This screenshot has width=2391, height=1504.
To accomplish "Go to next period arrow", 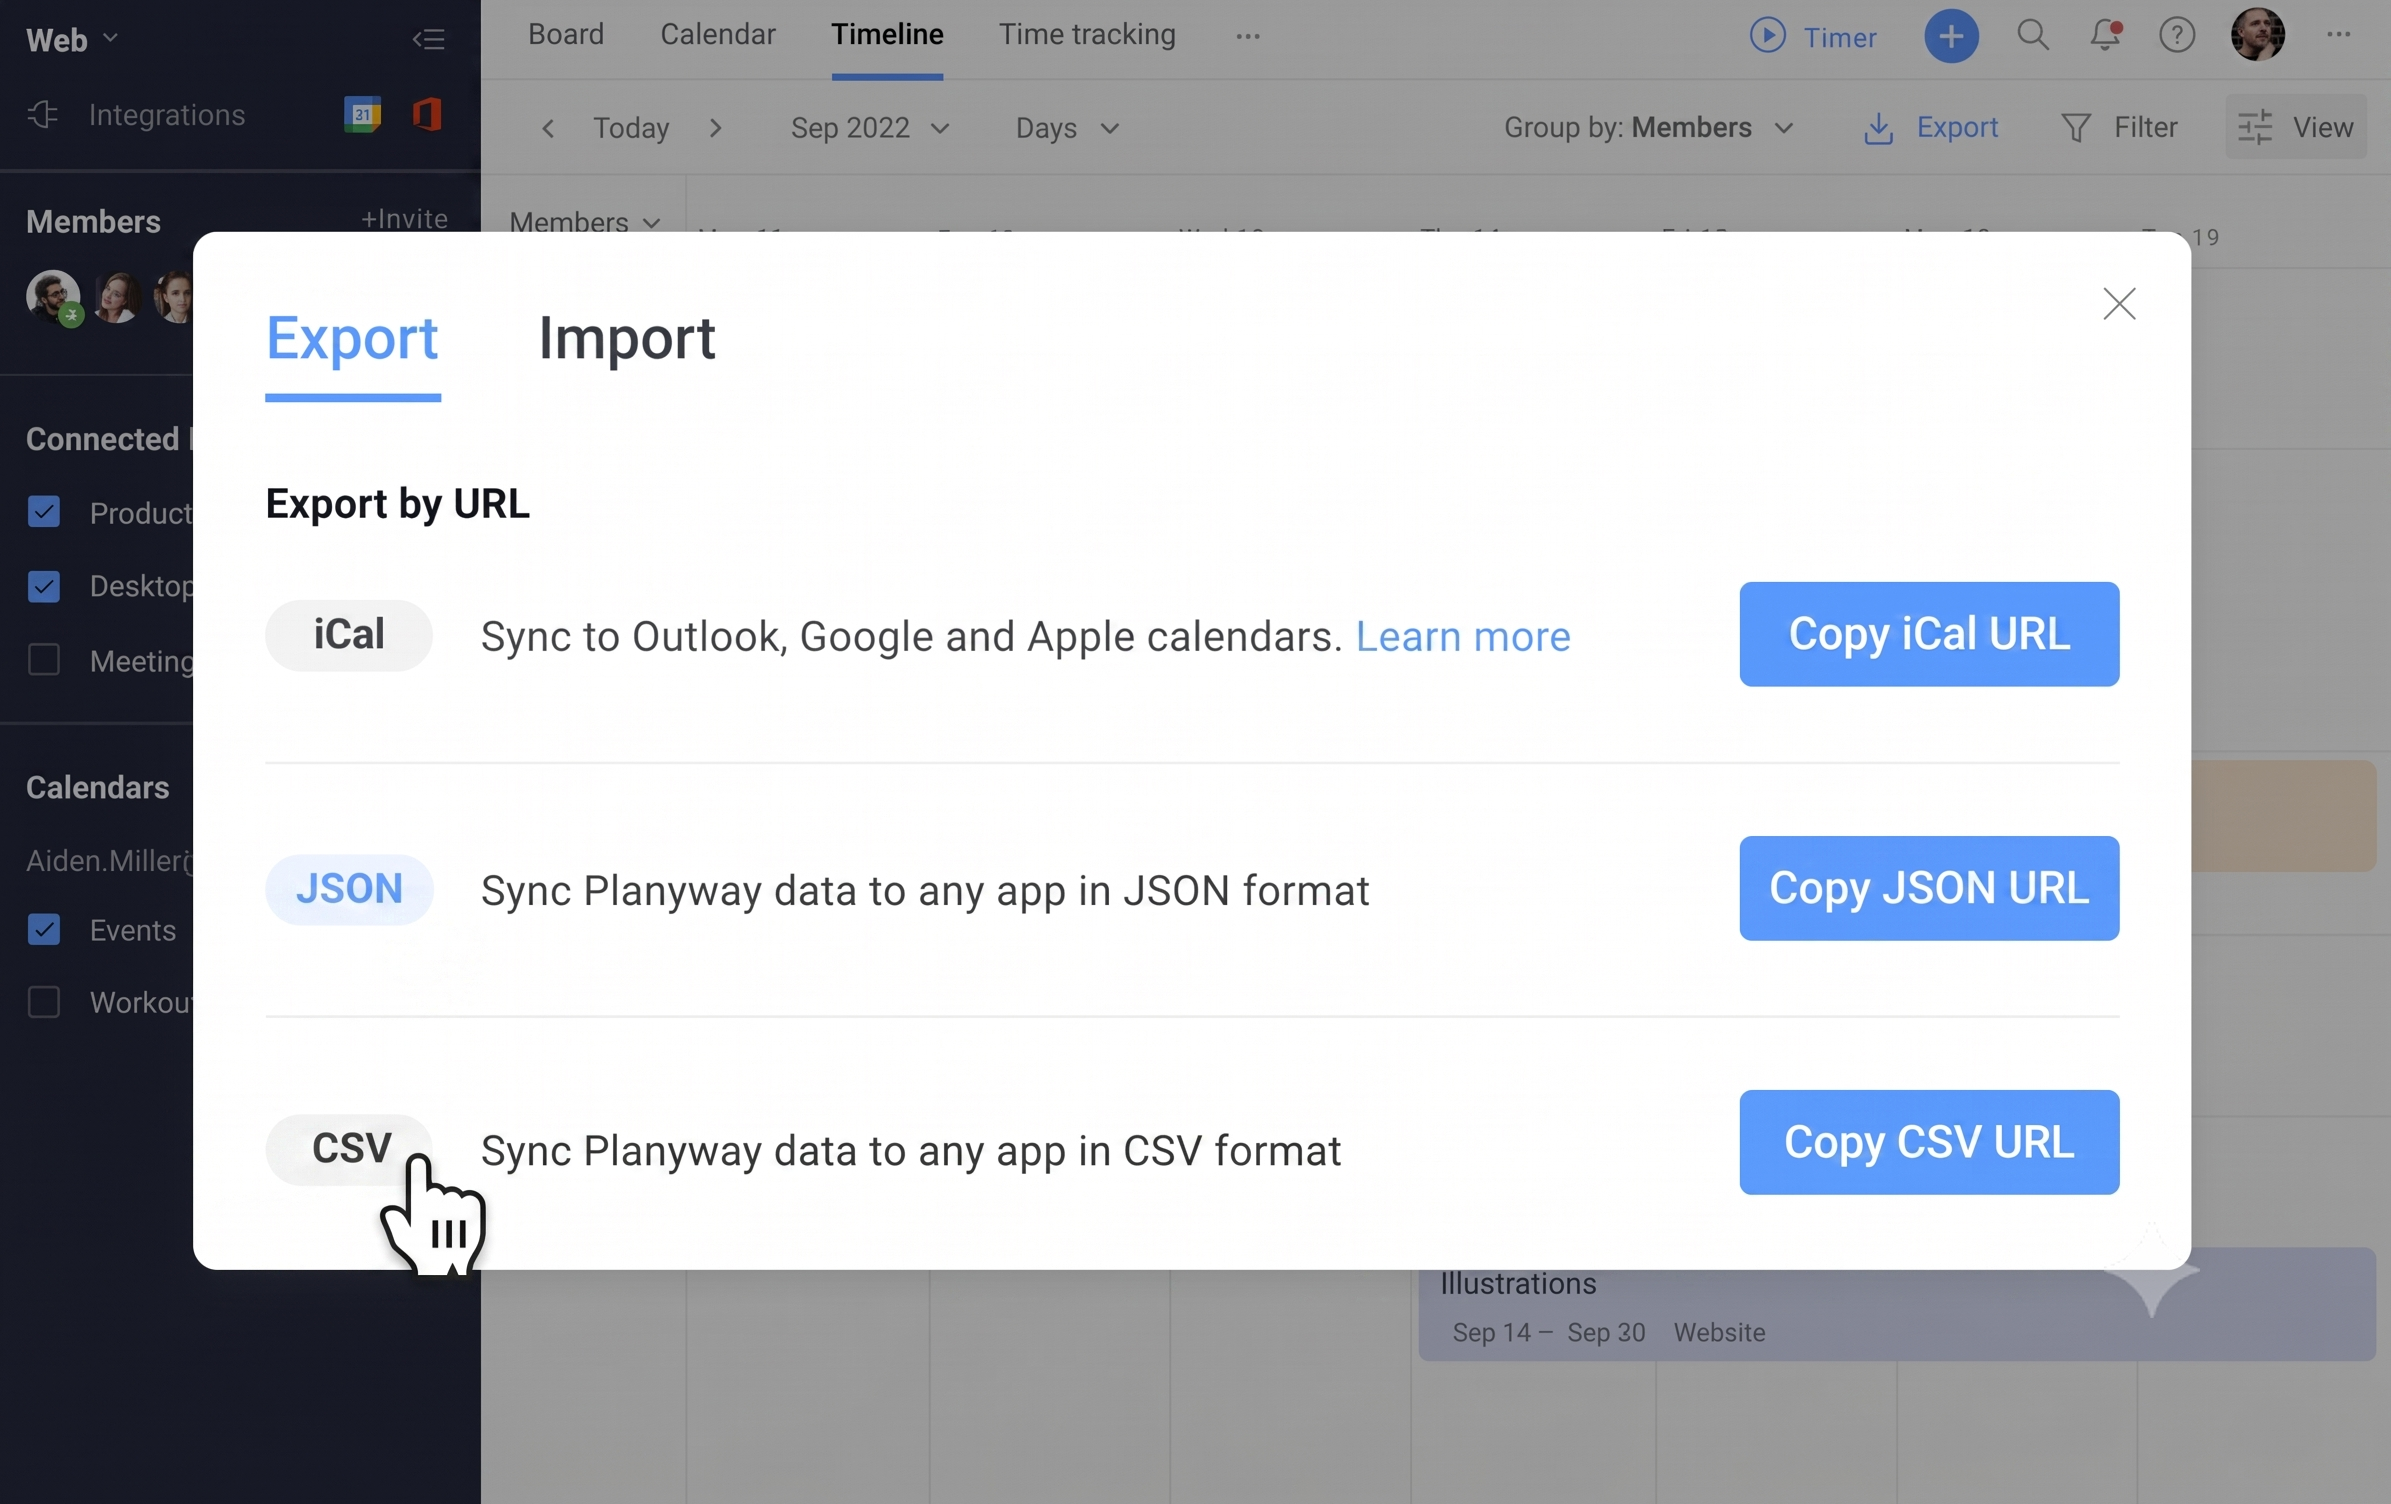I will point(715,128).
